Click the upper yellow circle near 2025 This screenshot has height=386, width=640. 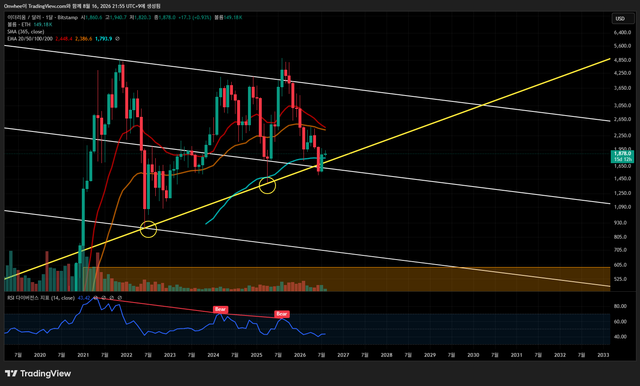[x=267, y=186]
